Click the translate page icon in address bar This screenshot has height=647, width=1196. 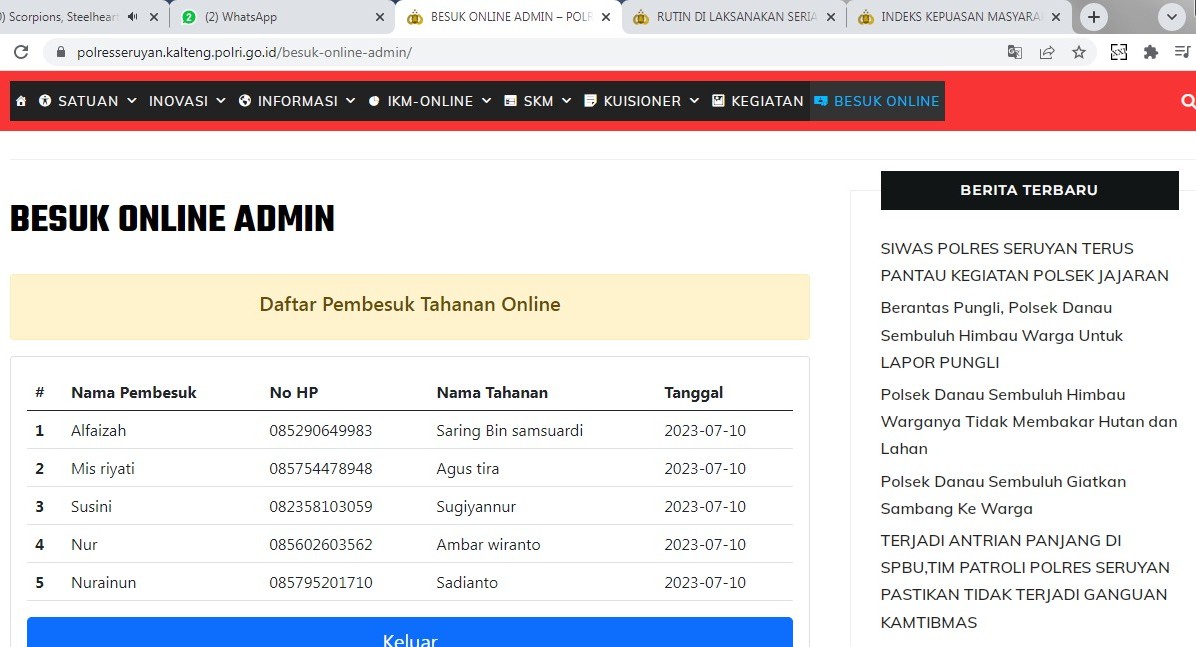click(x=1014, y=52)
